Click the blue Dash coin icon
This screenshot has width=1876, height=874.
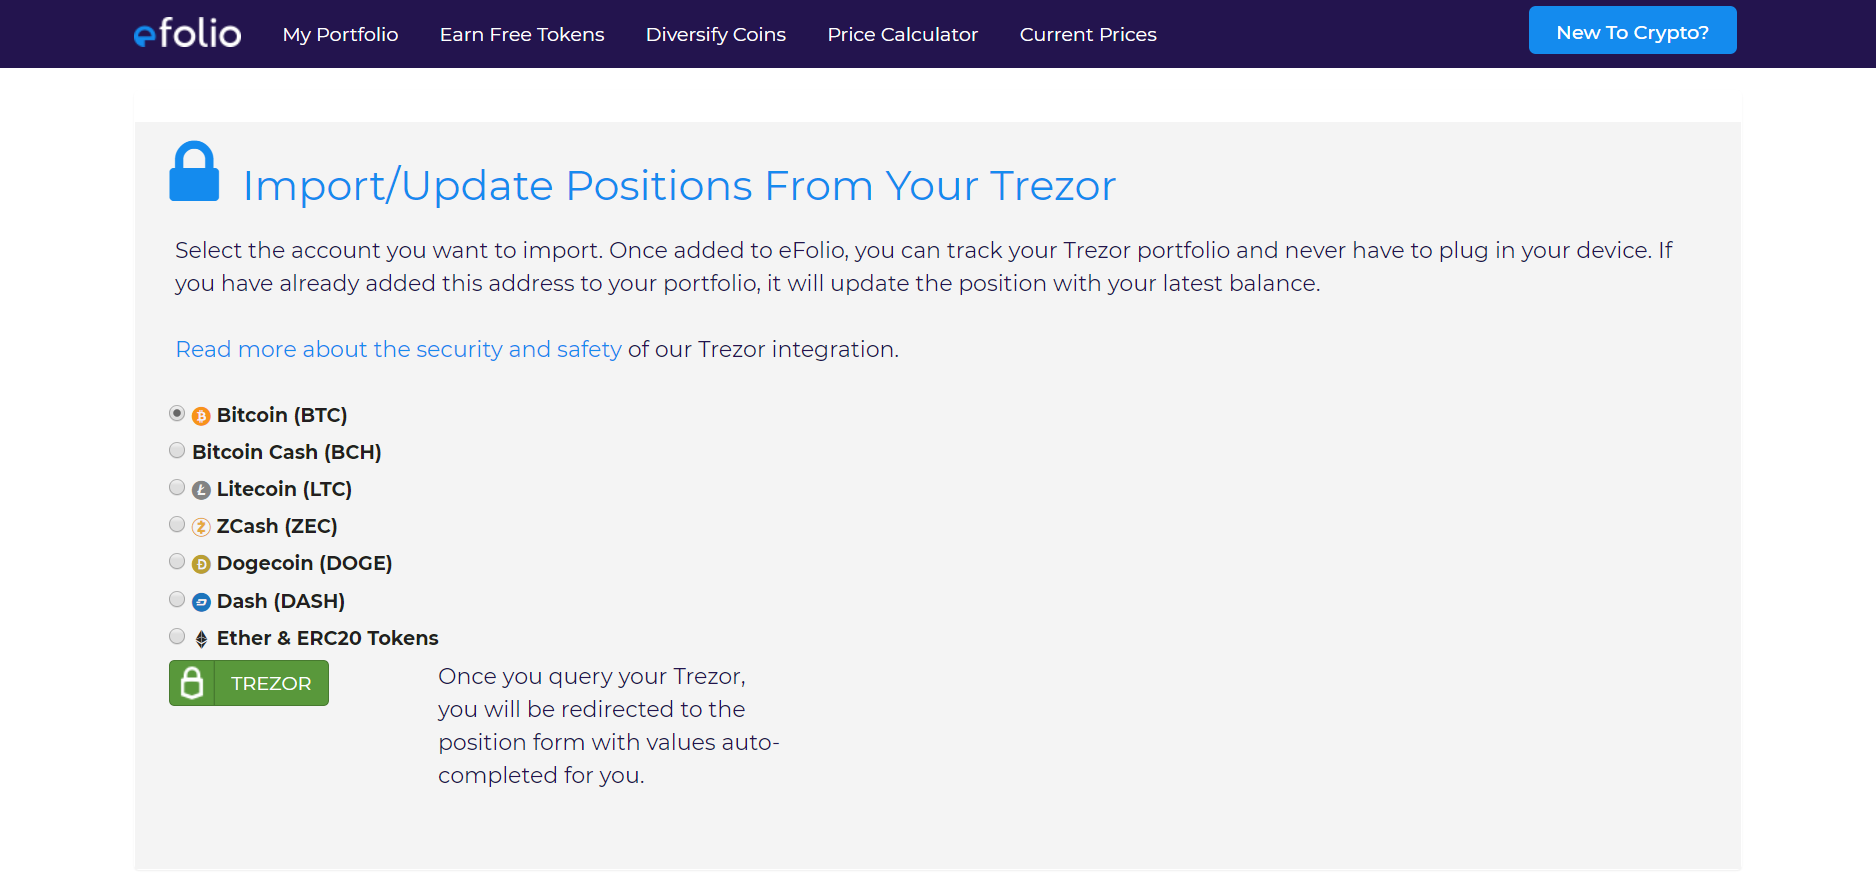click(x=201, y=602)
